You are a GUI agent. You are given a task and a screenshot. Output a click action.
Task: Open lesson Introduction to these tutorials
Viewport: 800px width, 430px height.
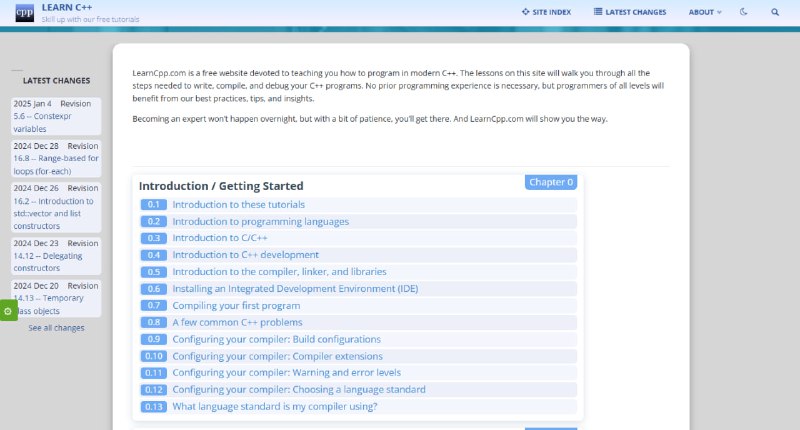(x=238, y=205)
